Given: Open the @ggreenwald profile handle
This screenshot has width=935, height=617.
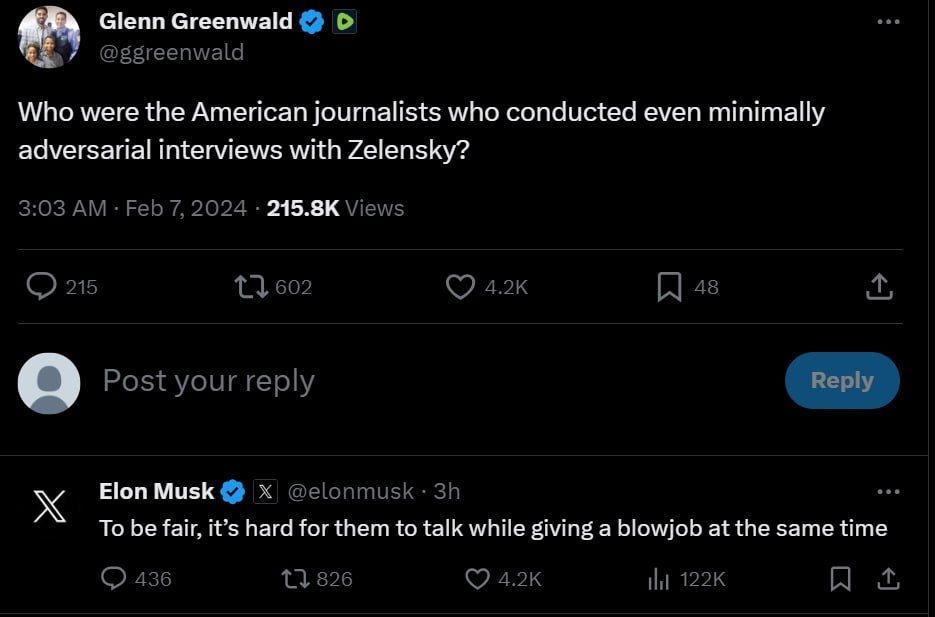Looking at the screenshot, I should coord(171,53).
